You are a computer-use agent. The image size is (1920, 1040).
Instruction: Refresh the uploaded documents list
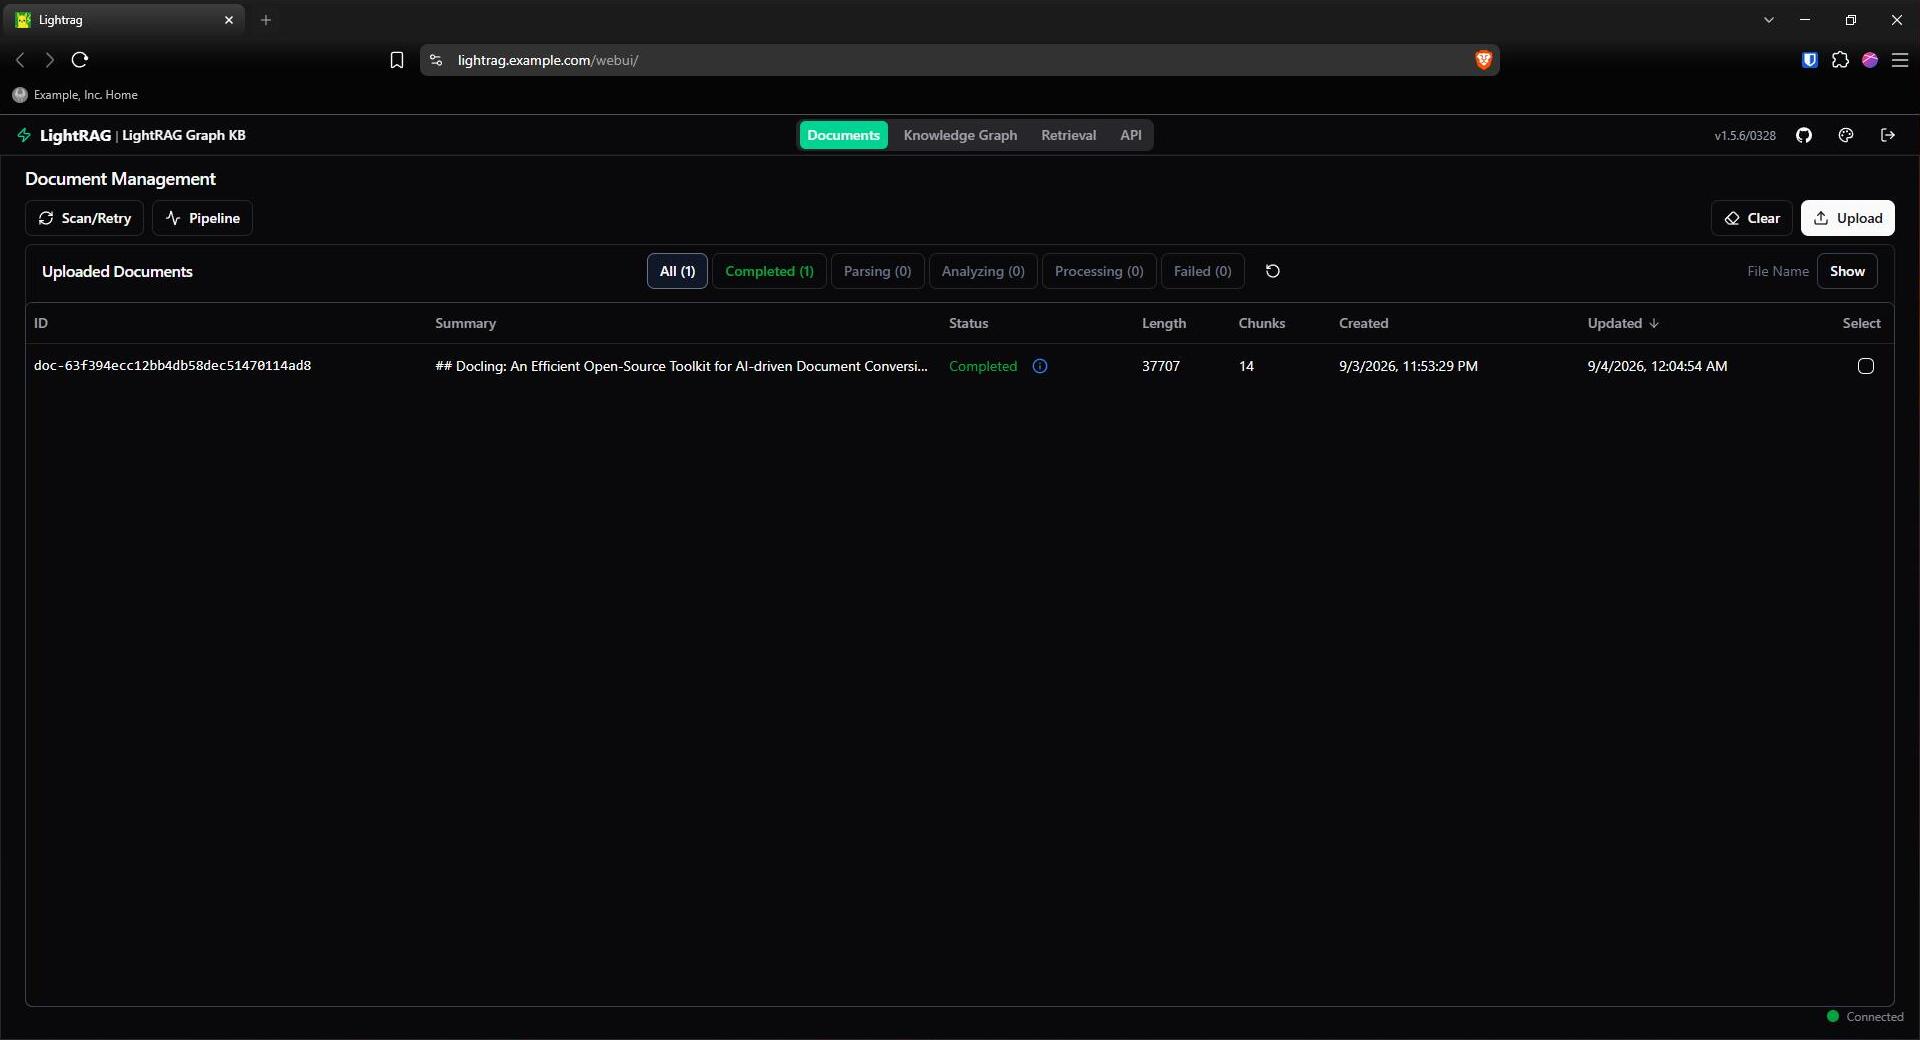[1273, 271]
